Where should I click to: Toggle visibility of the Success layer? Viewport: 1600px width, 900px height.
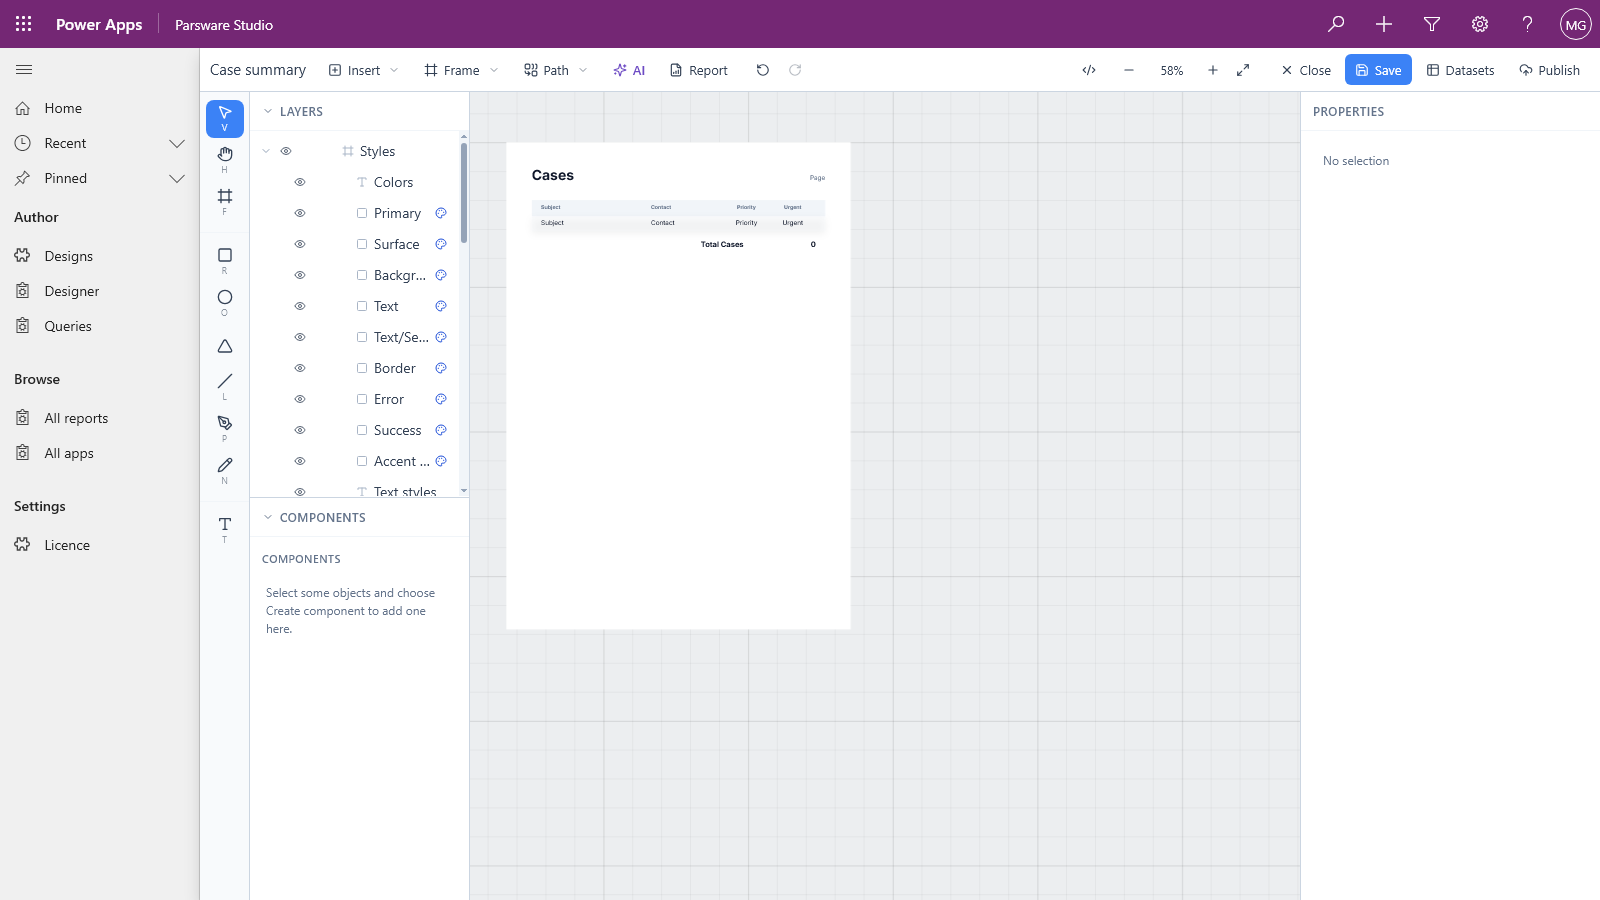pyautogui.click(x=300, y=430)
